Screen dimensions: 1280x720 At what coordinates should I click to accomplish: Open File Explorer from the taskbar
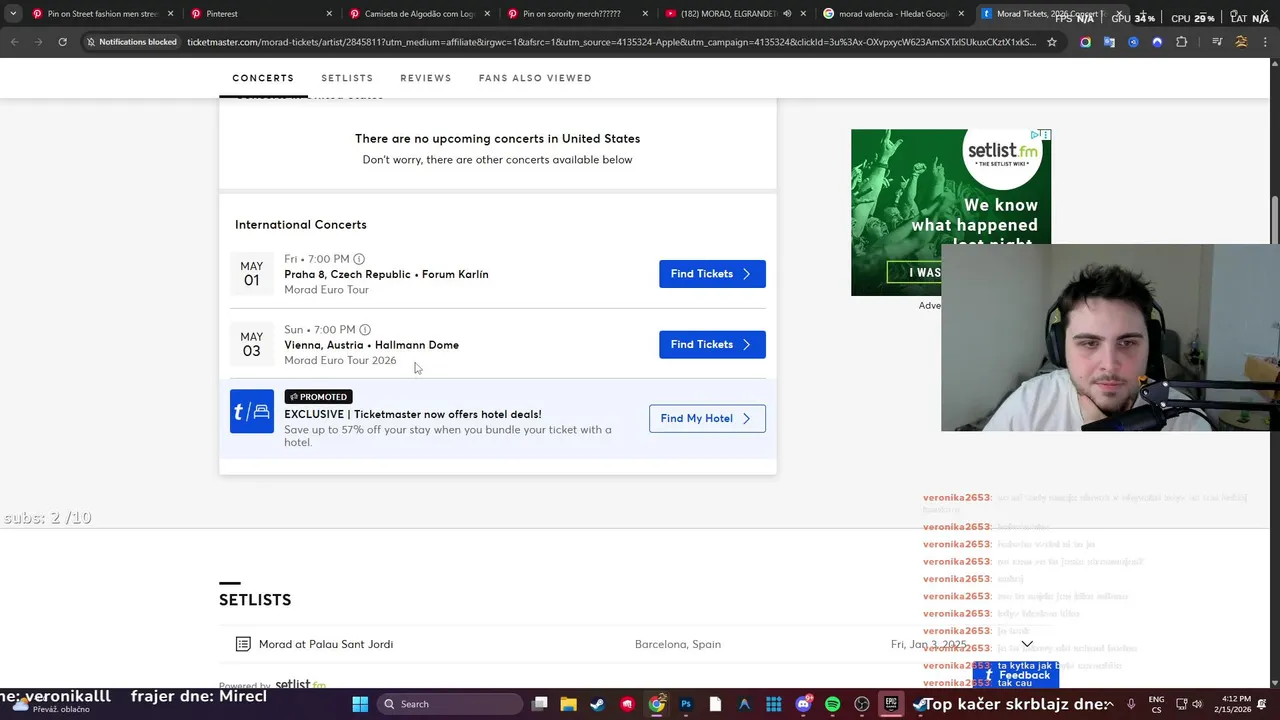568,704
